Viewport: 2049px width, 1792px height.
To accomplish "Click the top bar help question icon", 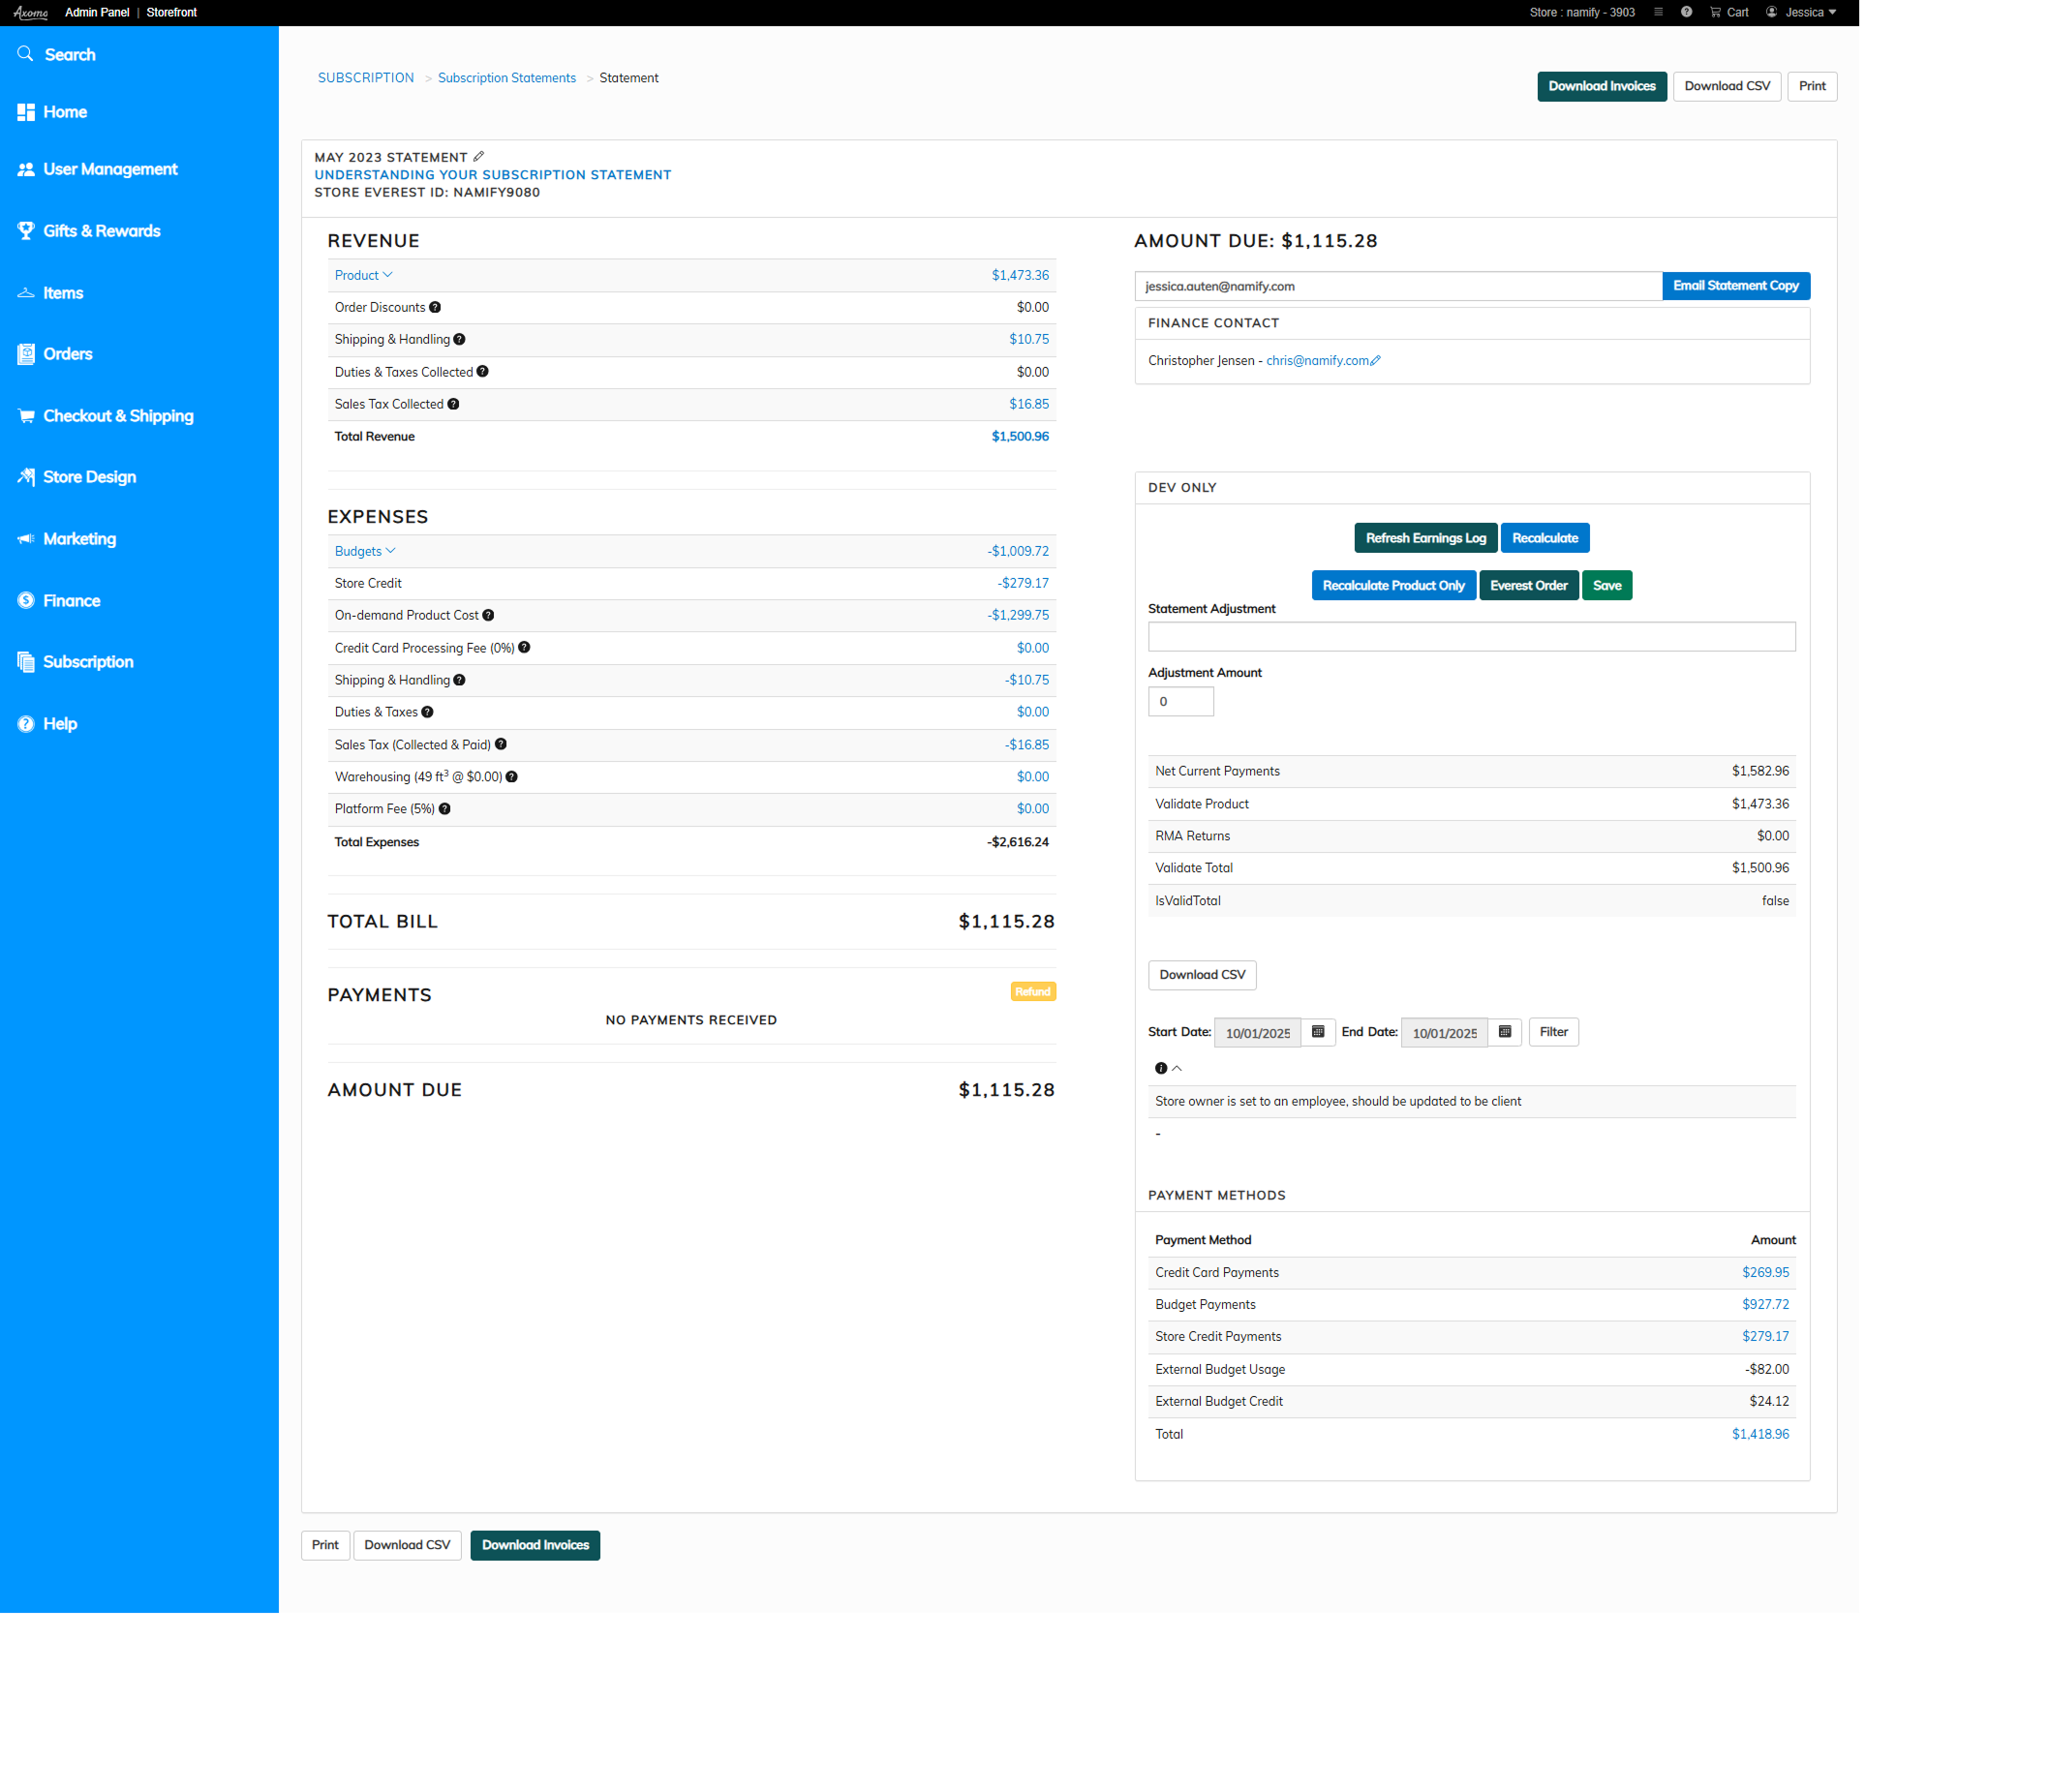I will [1686, 13].
